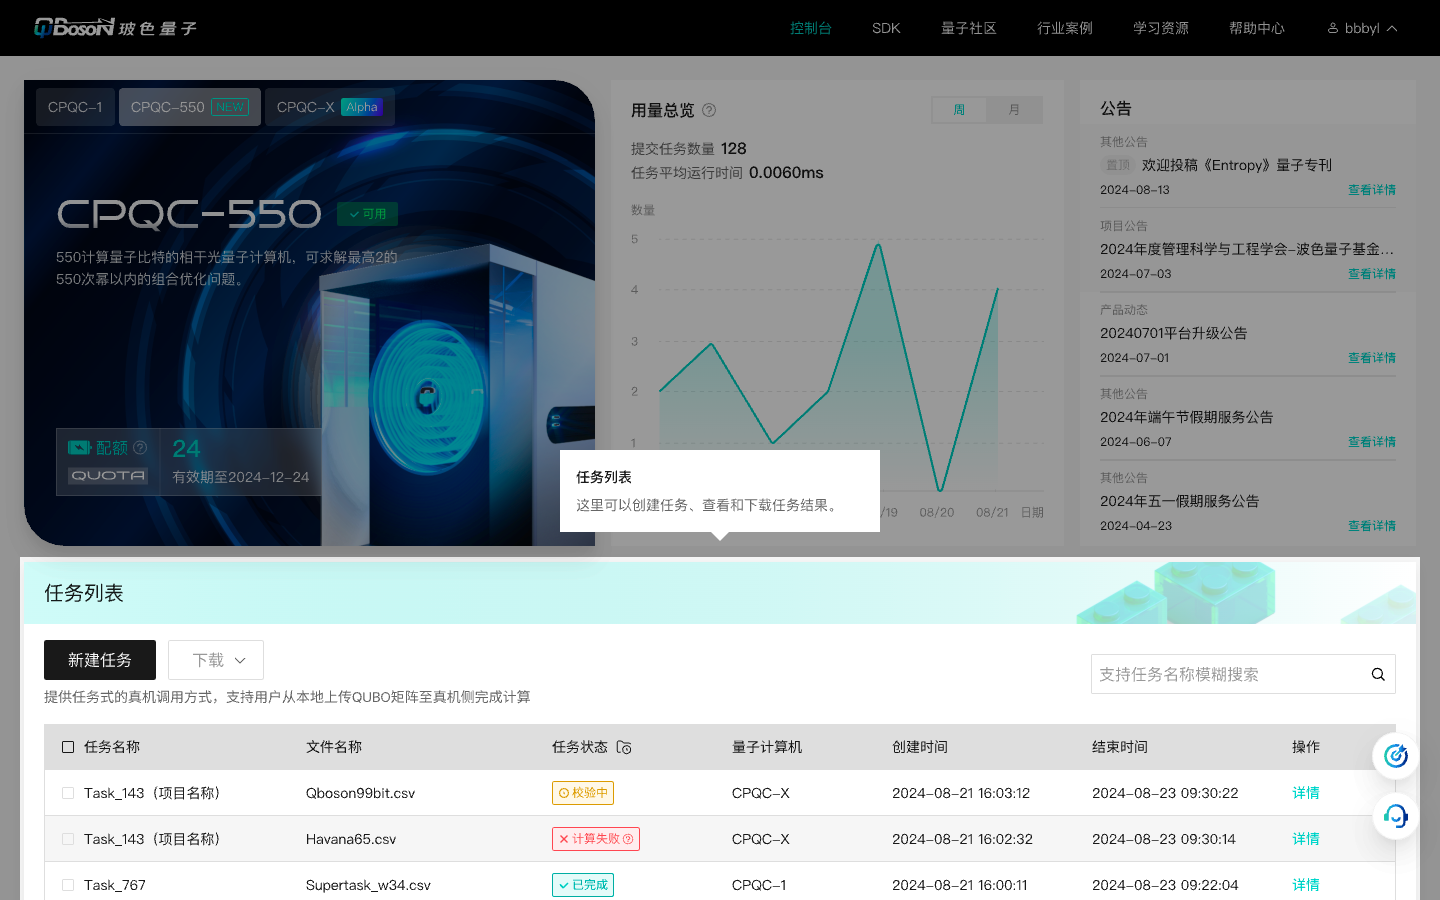Screen dimensions: 1440x900
Task: Open 详情 for the Qboson99bit.csv task
Action: (1306, 793)
